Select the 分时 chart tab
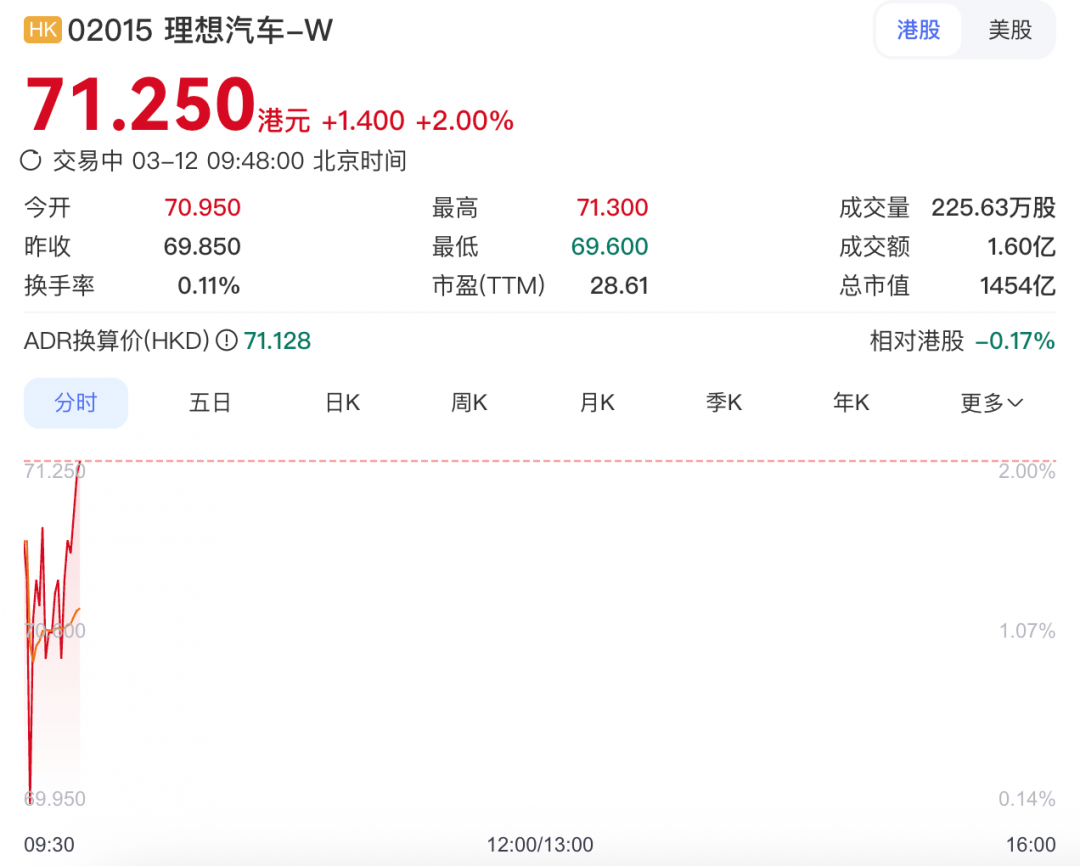This screenshot has height=866, width=1080. coord(76,402)
